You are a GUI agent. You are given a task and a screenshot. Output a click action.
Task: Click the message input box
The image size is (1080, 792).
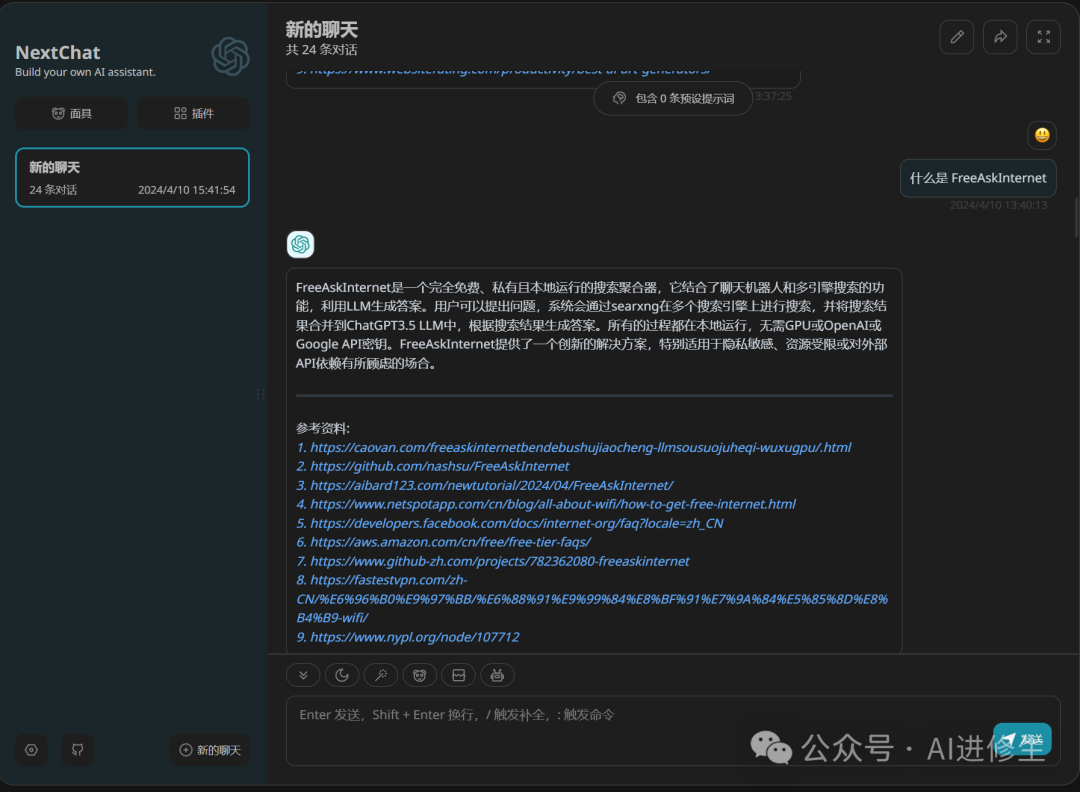[673, 731]
